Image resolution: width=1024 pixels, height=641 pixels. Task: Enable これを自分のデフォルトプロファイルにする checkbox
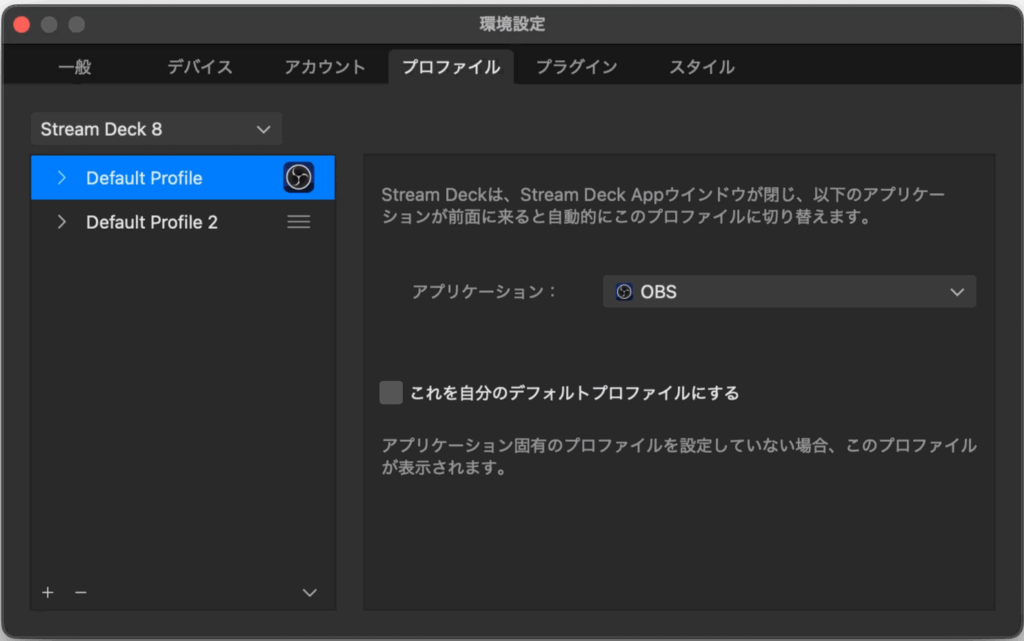(391, 392)
